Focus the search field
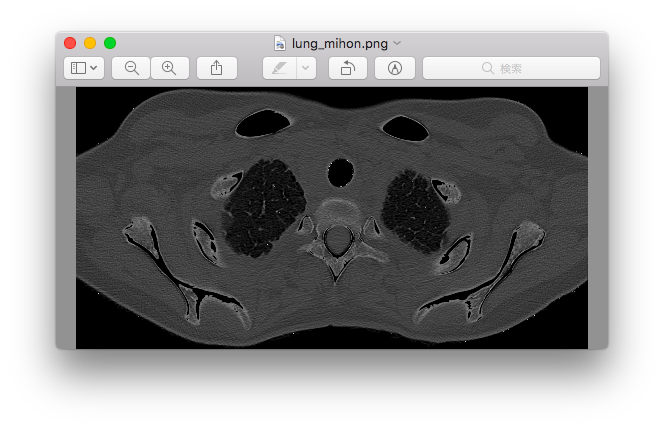The width and height of the screenshot is (664, 429). coord(511,68)
